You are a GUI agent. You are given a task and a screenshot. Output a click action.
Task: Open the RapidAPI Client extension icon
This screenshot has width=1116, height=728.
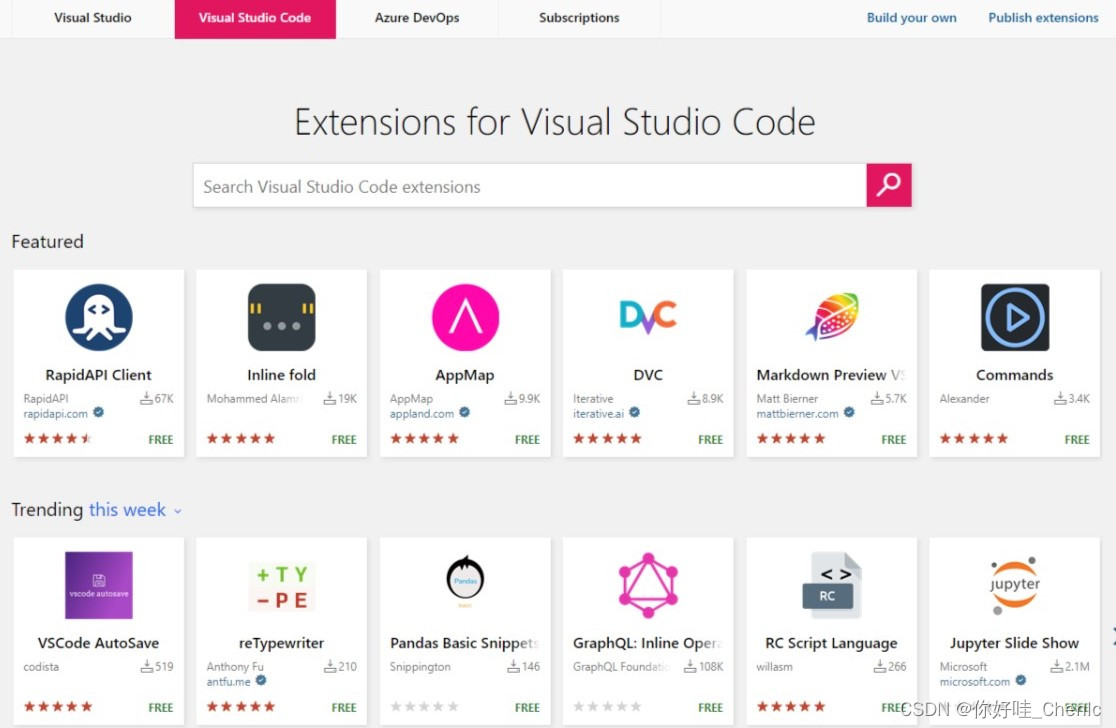[97, 317]
